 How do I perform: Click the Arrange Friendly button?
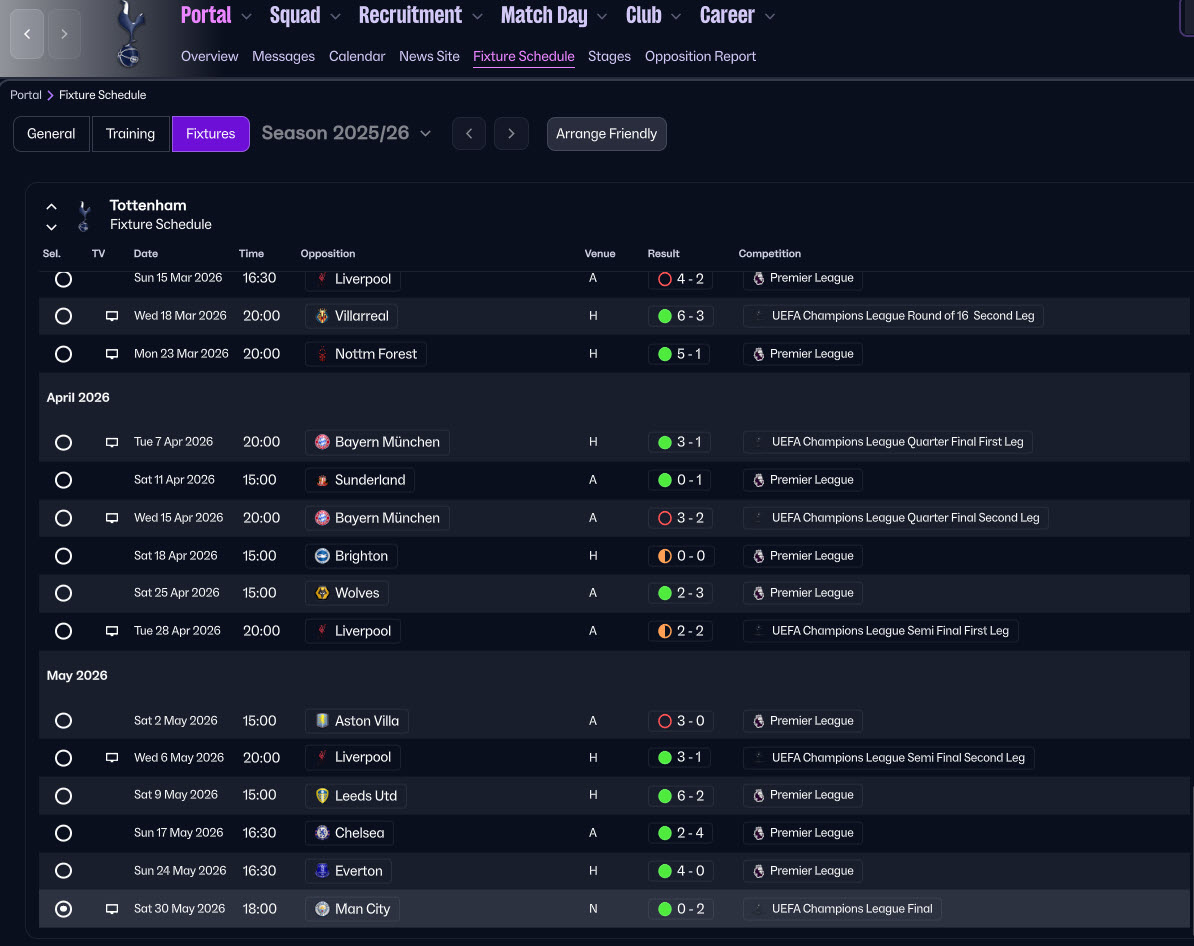[x=606, y=134]
